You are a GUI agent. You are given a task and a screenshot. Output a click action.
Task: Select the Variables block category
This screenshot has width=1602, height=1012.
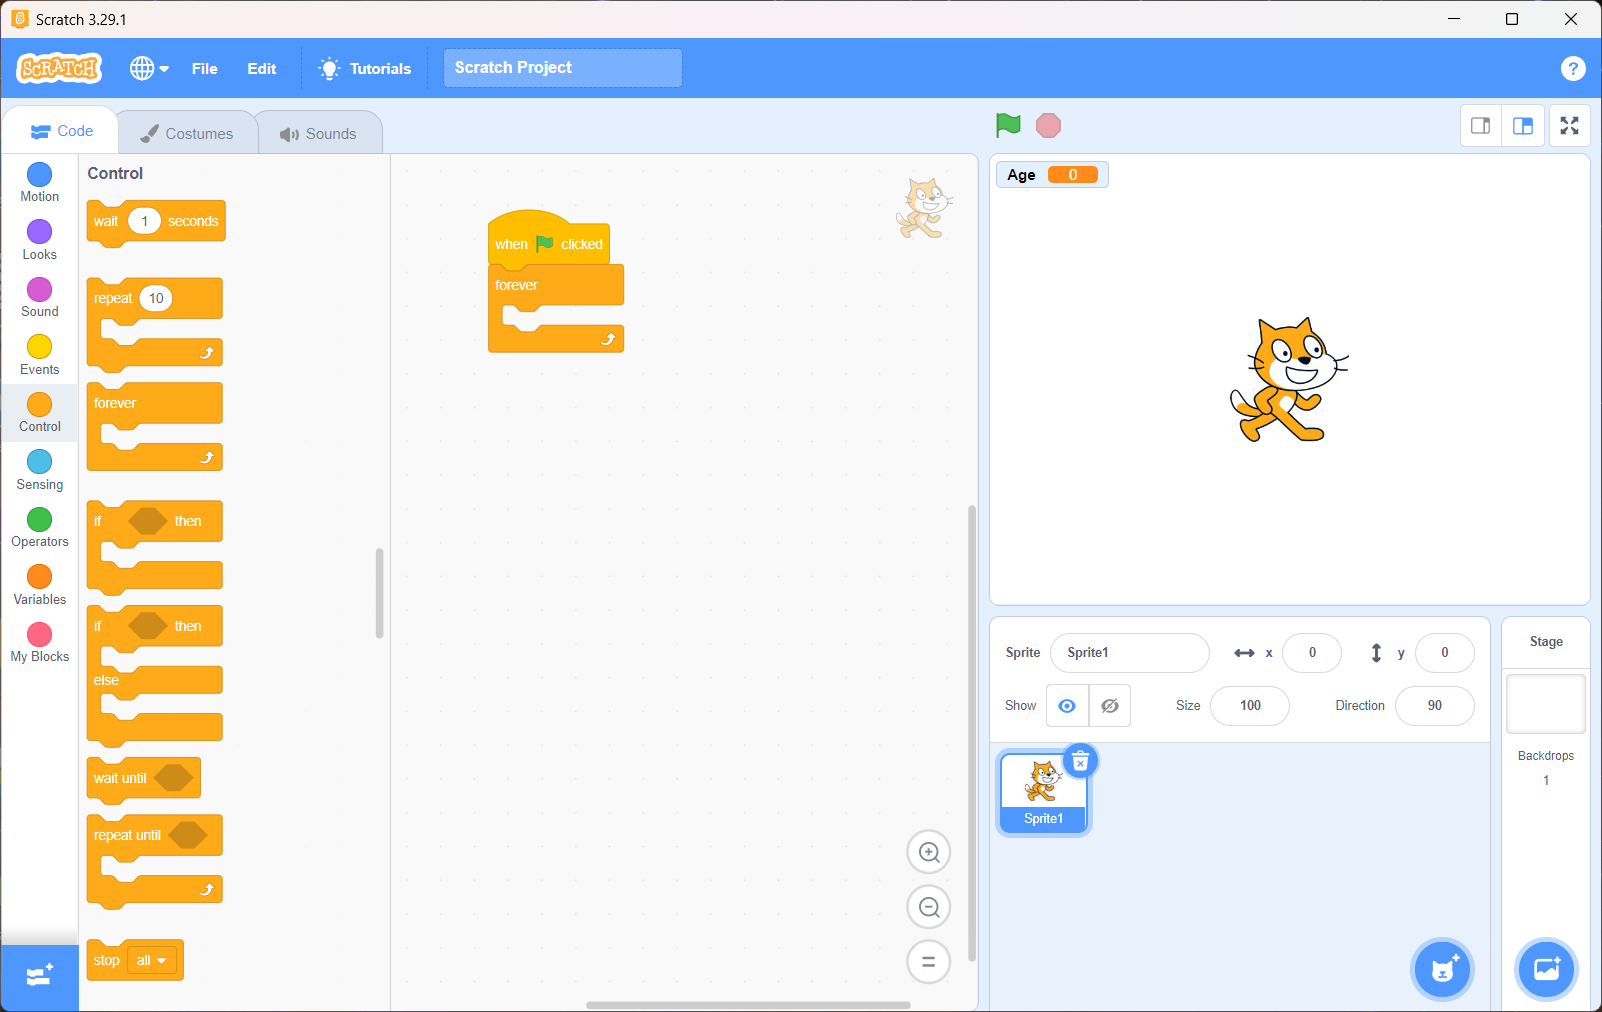[40, 585]
